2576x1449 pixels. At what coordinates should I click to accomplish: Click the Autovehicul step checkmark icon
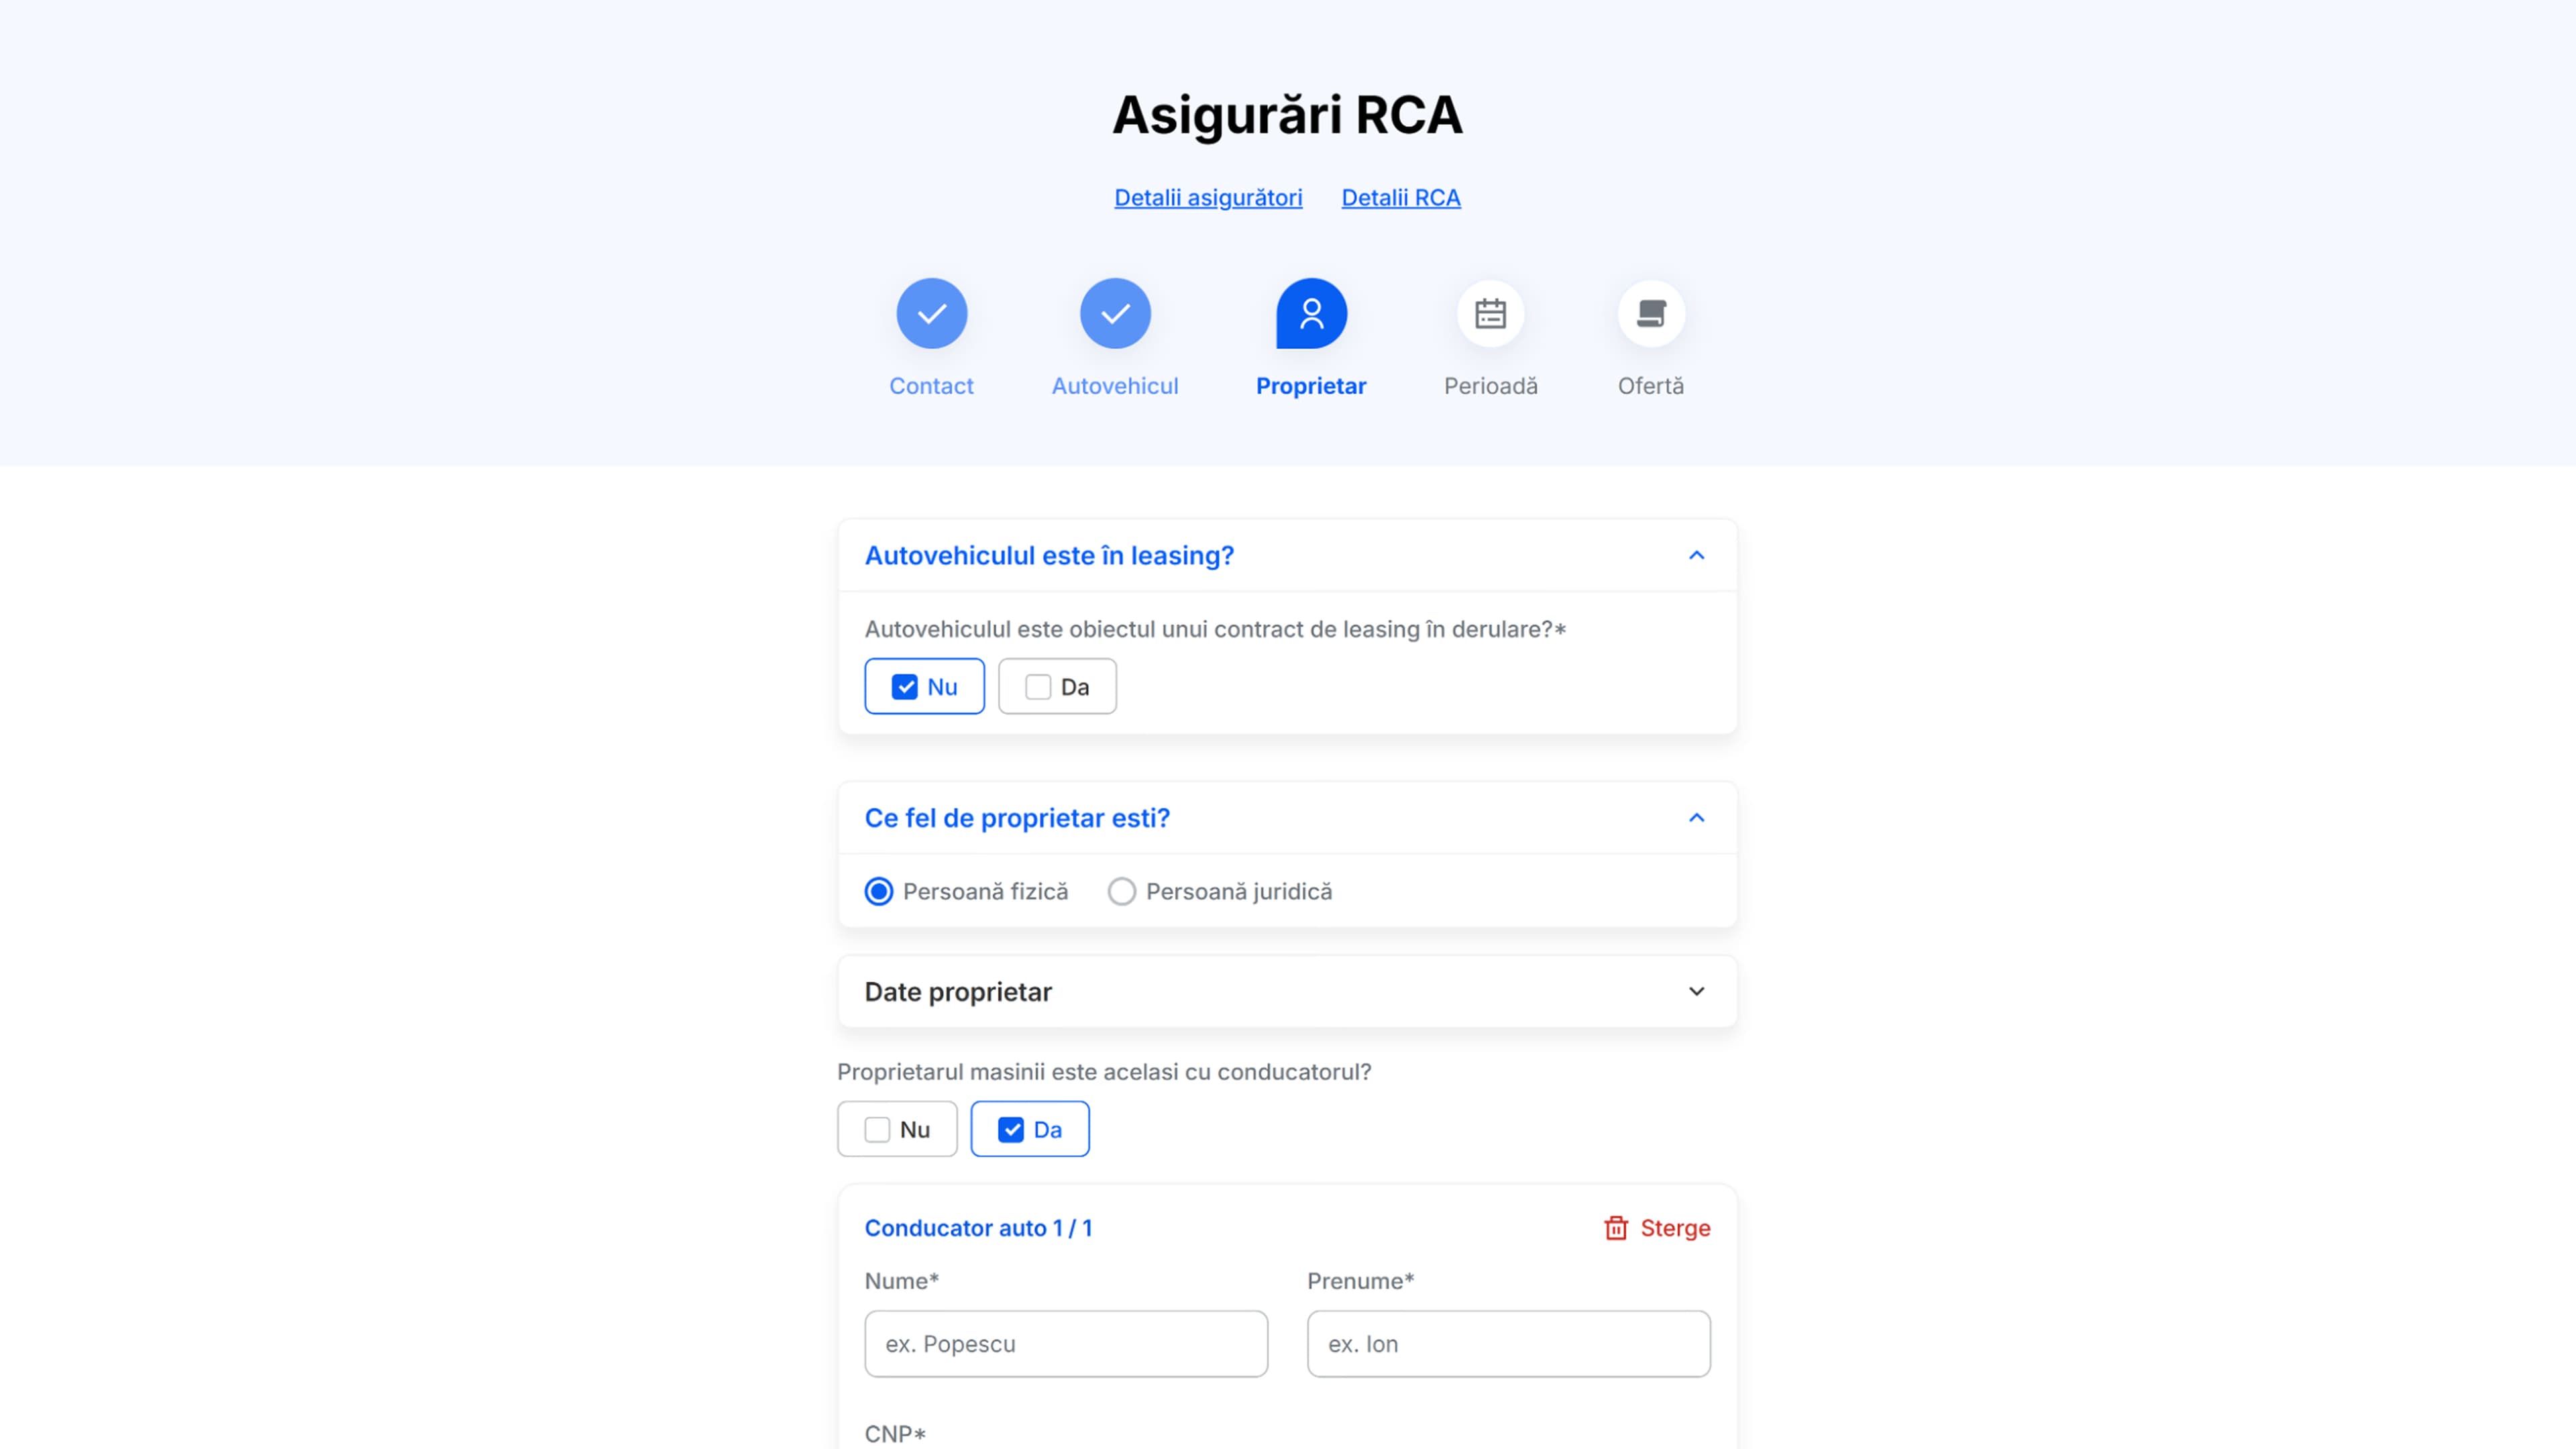click(1115, 314)
